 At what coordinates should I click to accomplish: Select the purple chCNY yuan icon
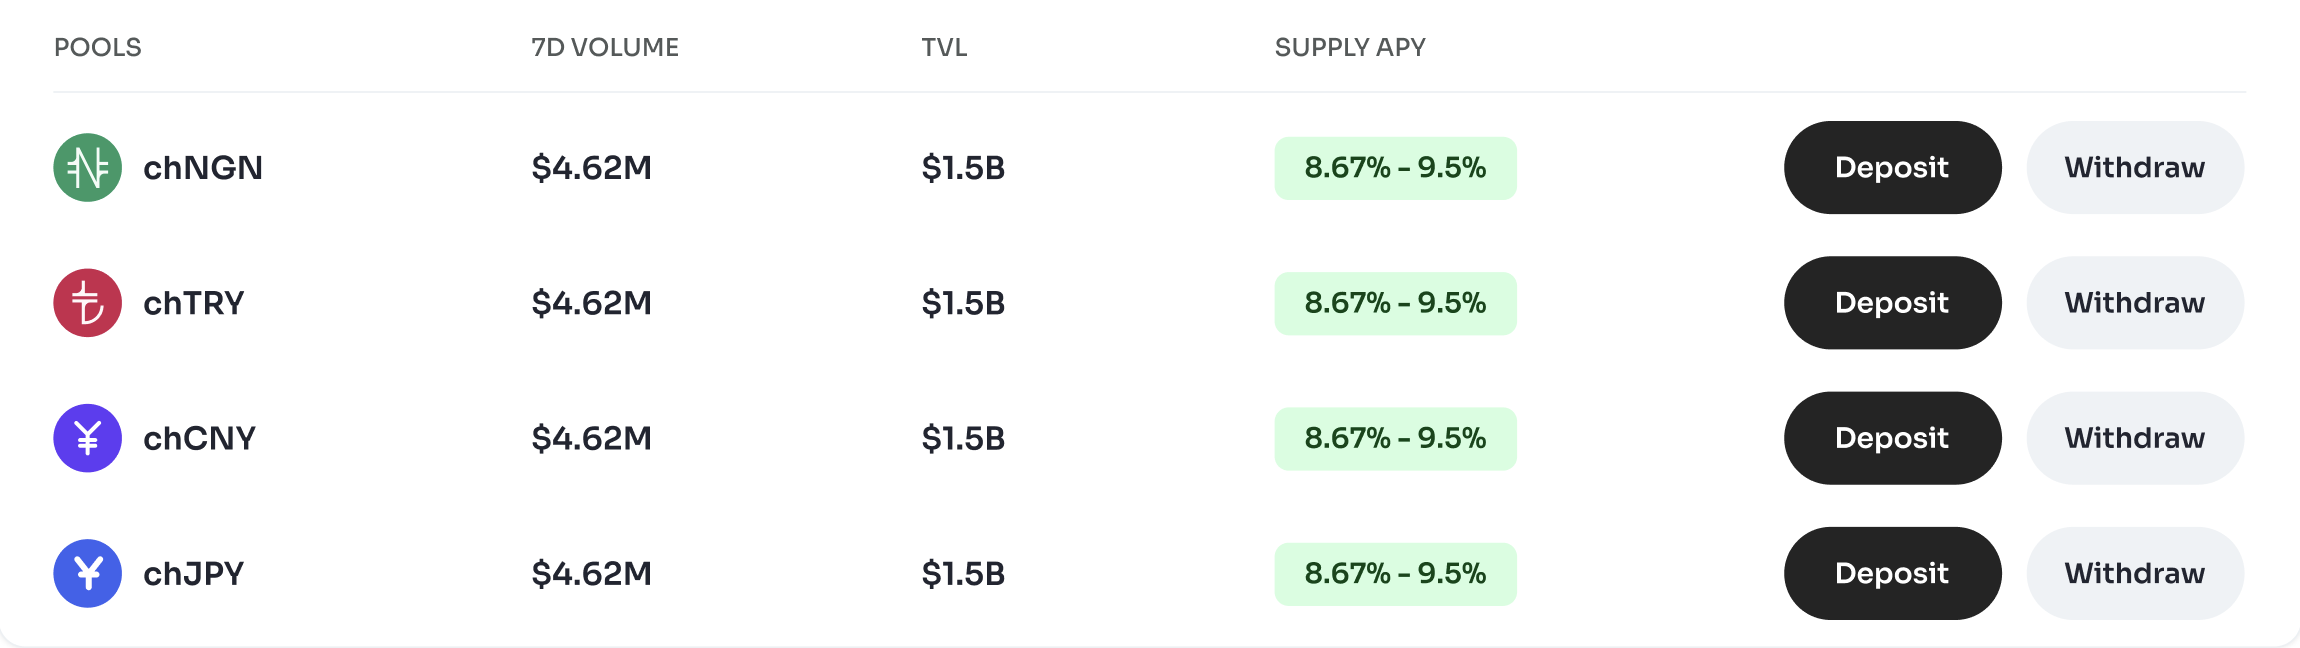point(89,437)
